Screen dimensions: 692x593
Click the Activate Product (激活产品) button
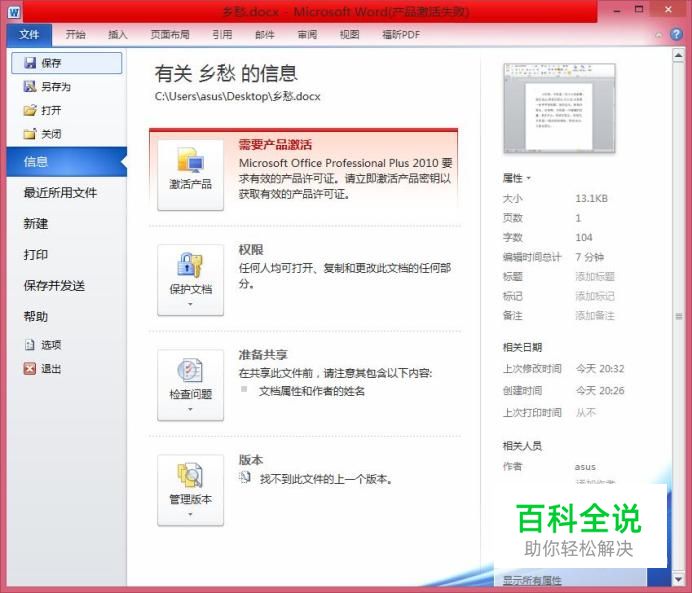[191, 175]
